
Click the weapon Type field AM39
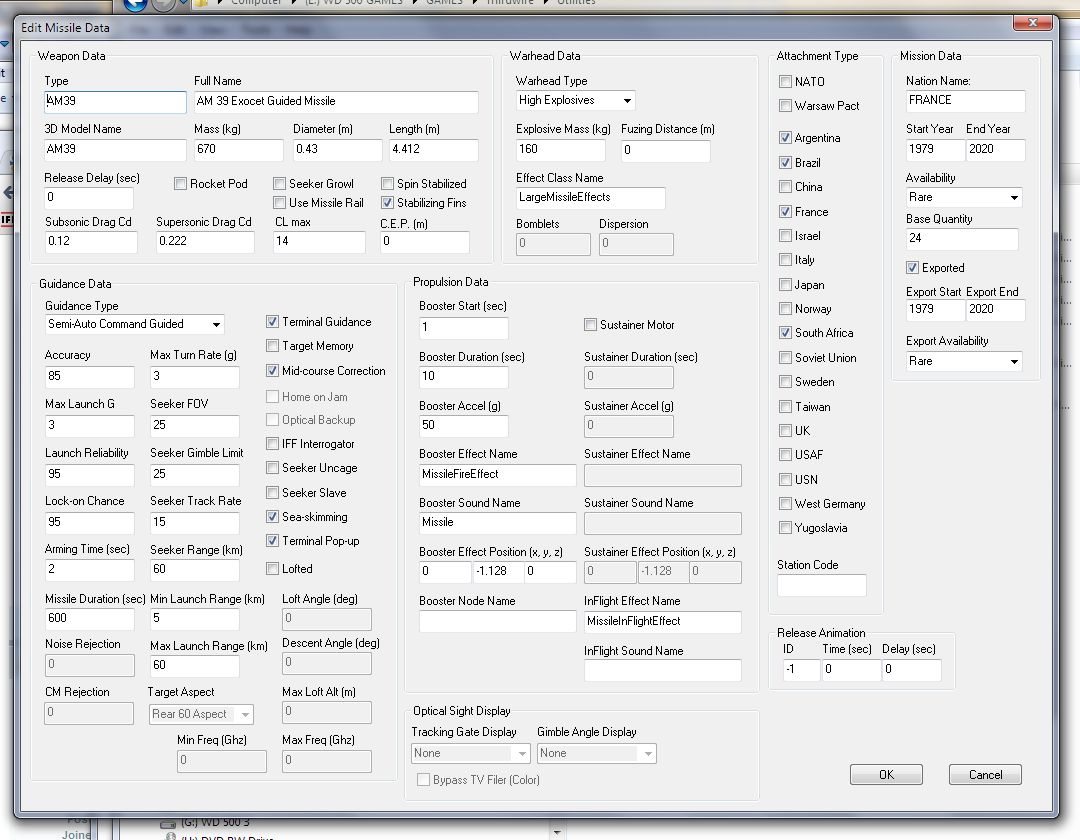click(x=115, y=102)
